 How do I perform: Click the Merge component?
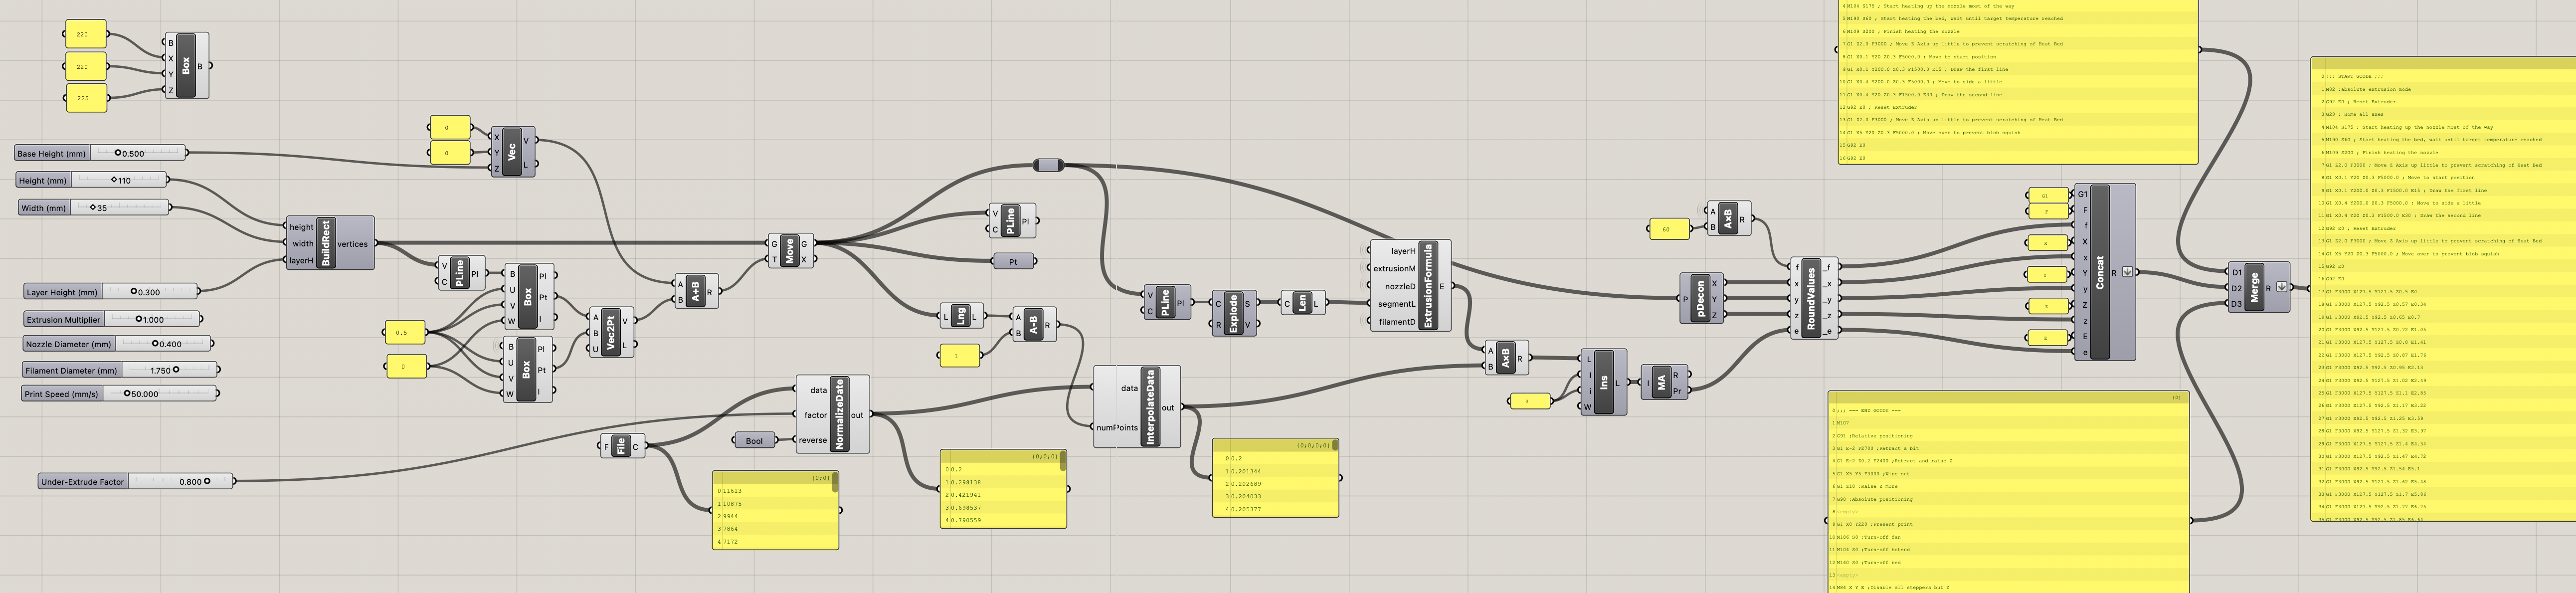pos(2254,288)
